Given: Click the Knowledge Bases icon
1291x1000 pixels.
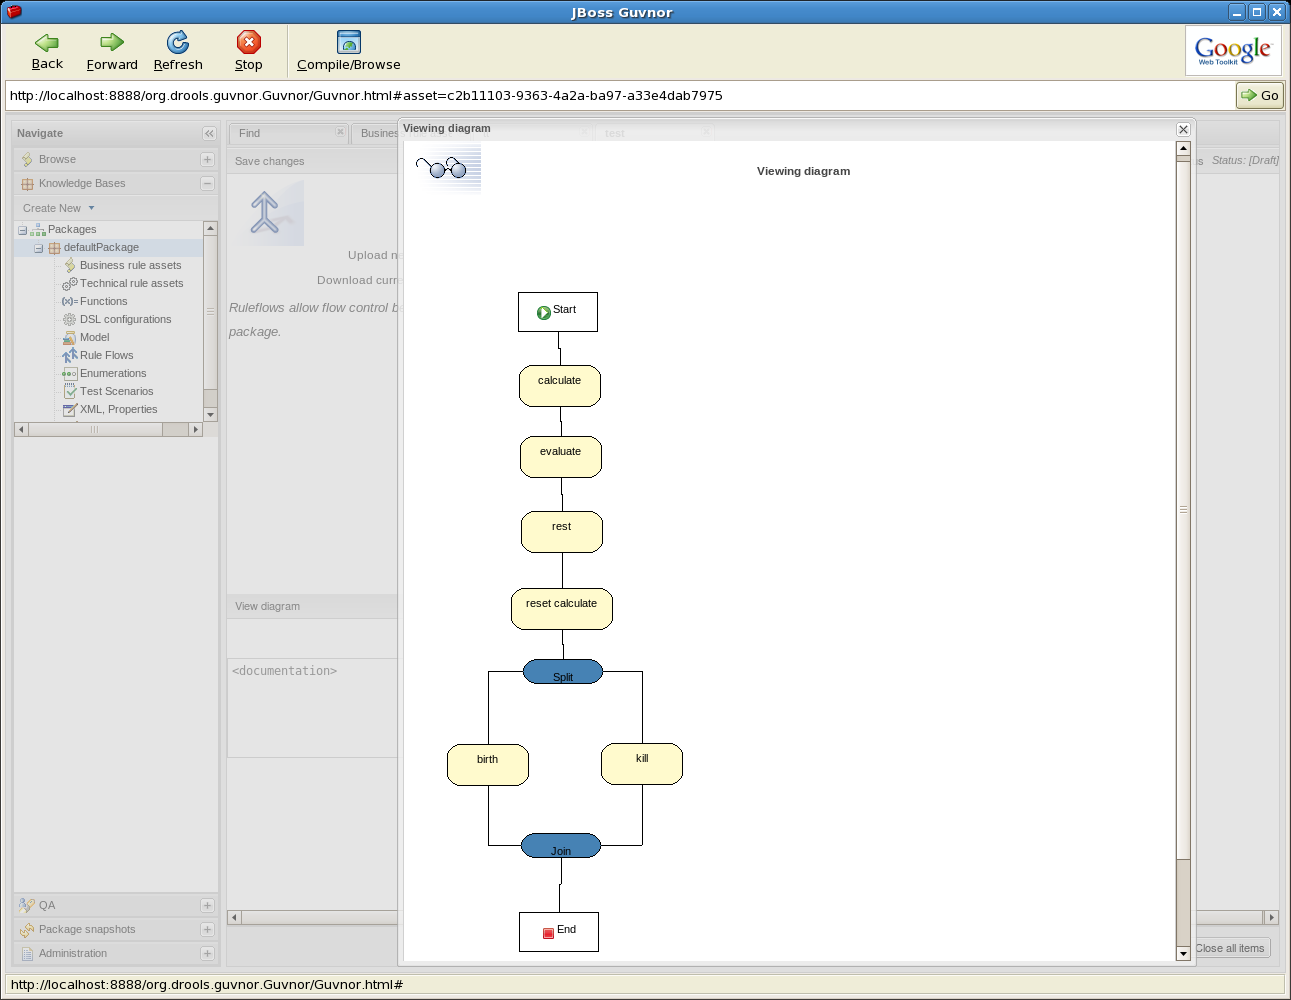Looking at the screenshot, I should (x=27, y=184).
